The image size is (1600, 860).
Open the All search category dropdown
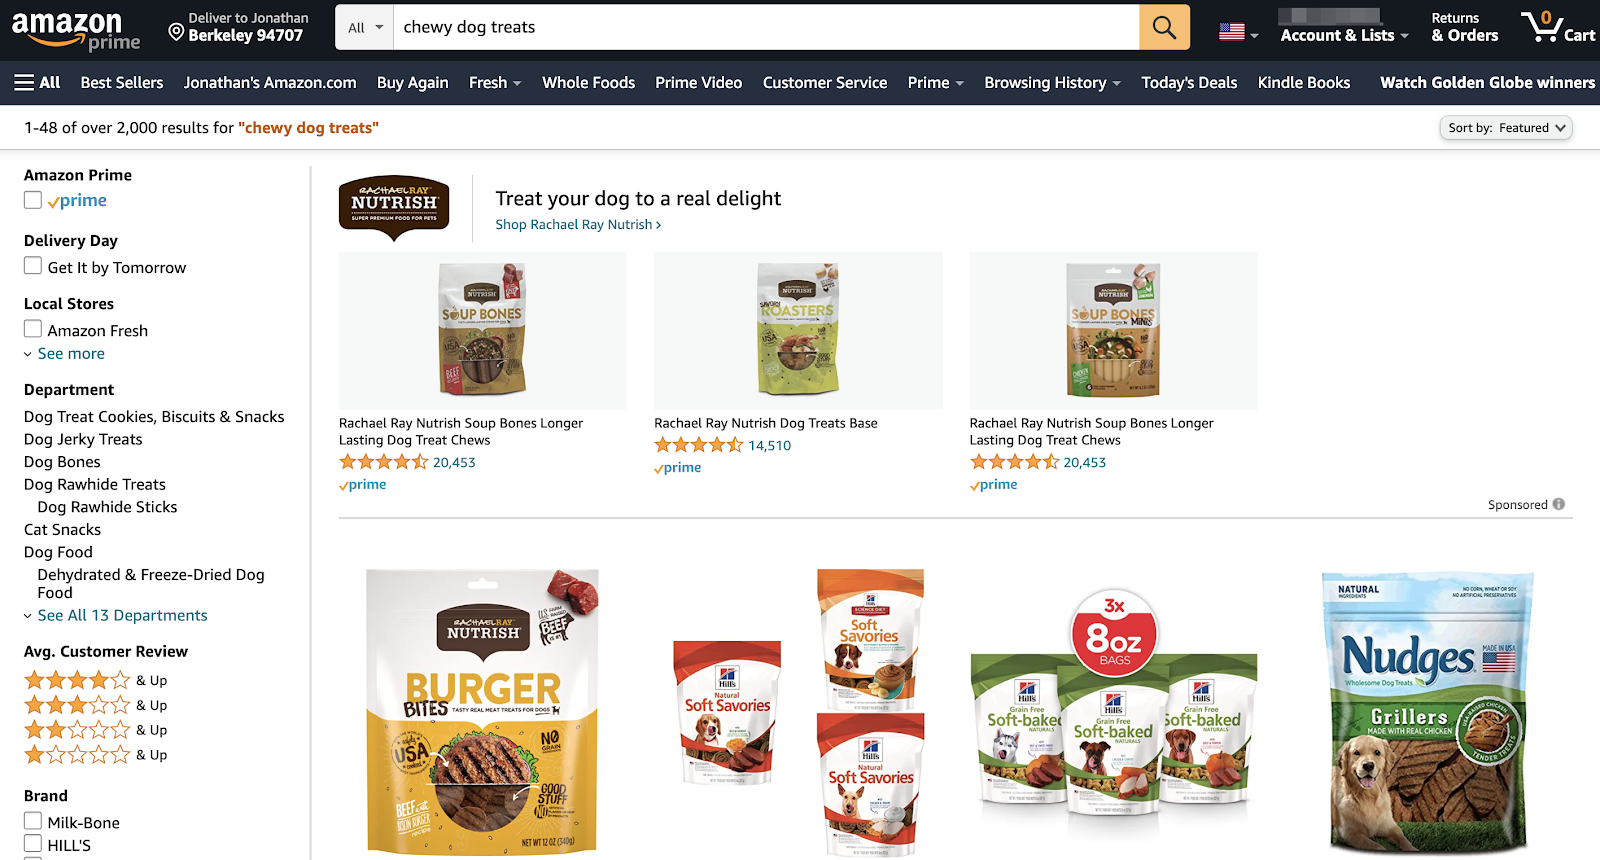coord(365,27)
